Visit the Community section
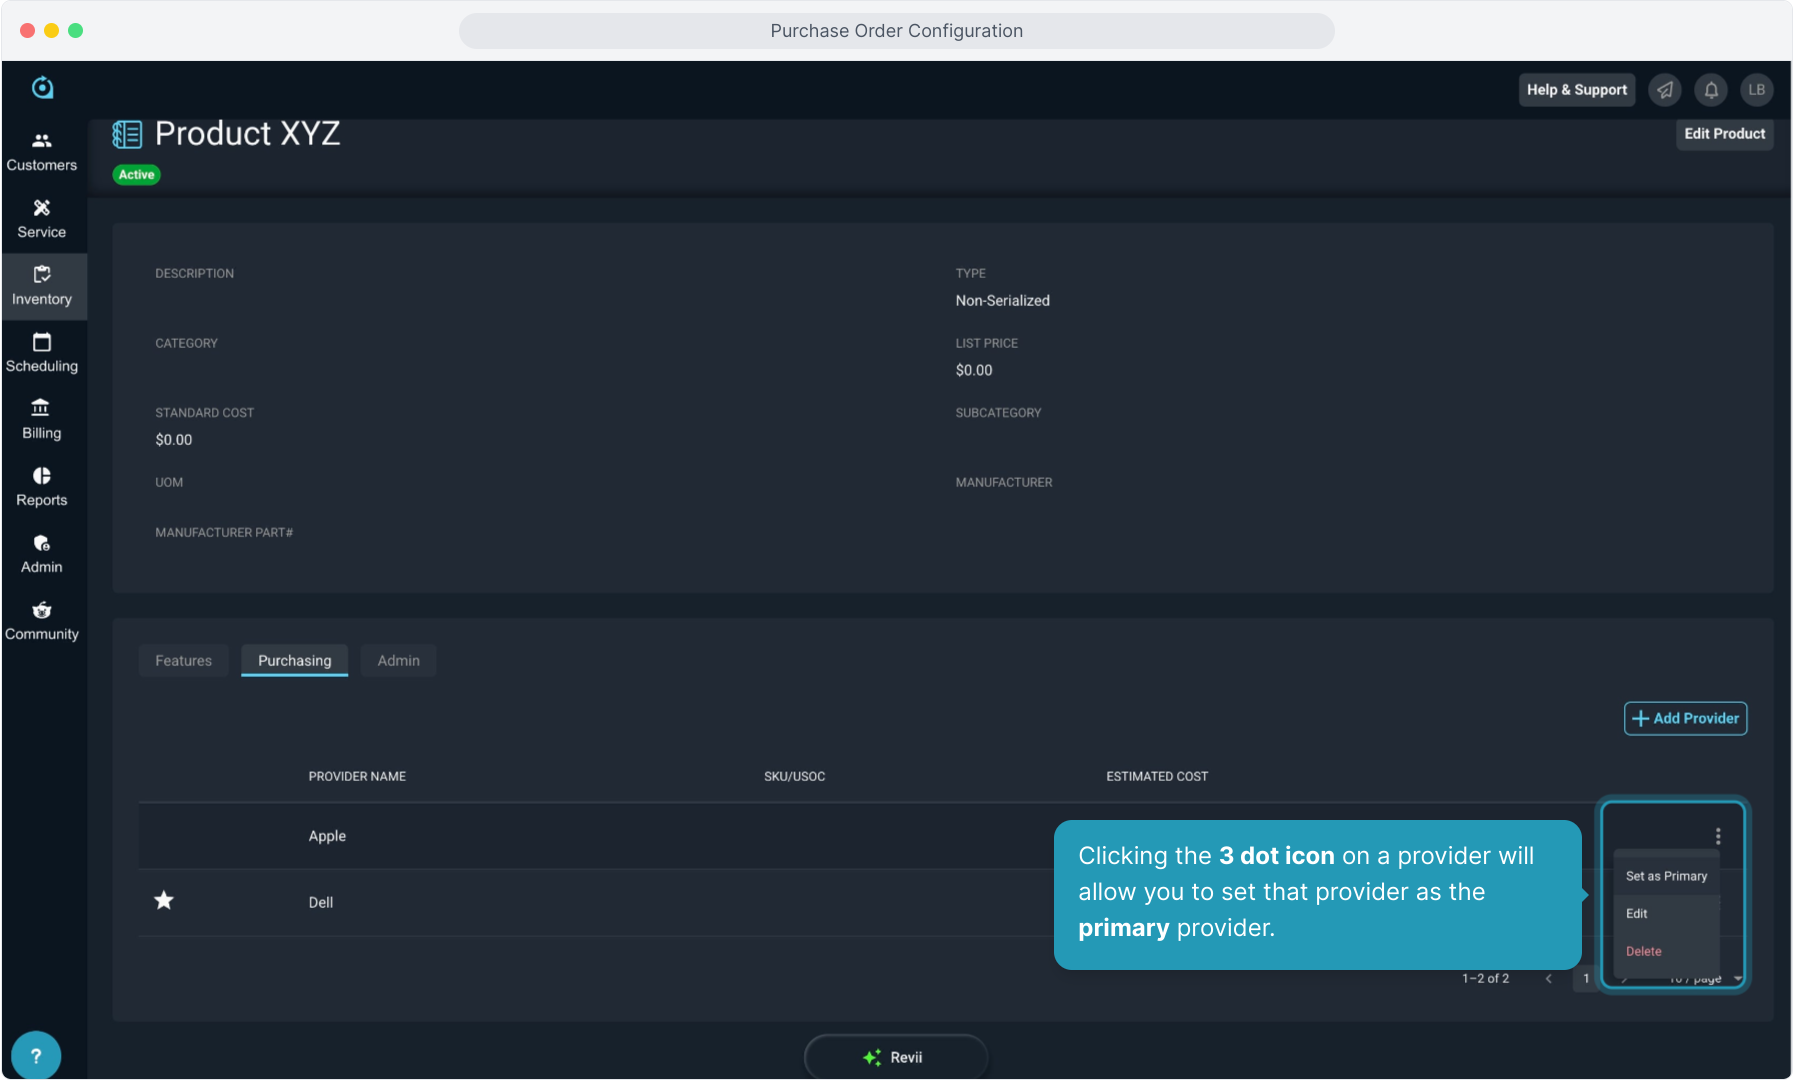This screenshot has height=1080, width=1794. (x=42, y=621)
